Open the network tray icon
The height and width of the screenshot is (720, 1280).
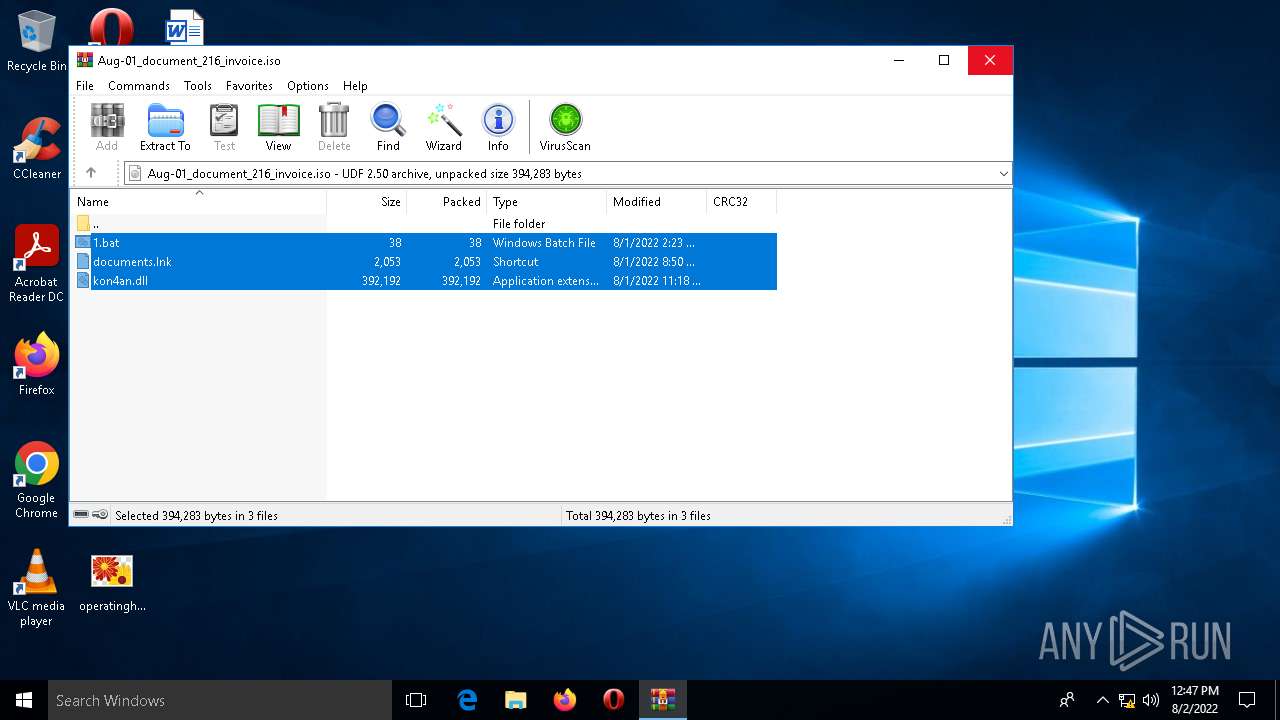coord(1127,700)
